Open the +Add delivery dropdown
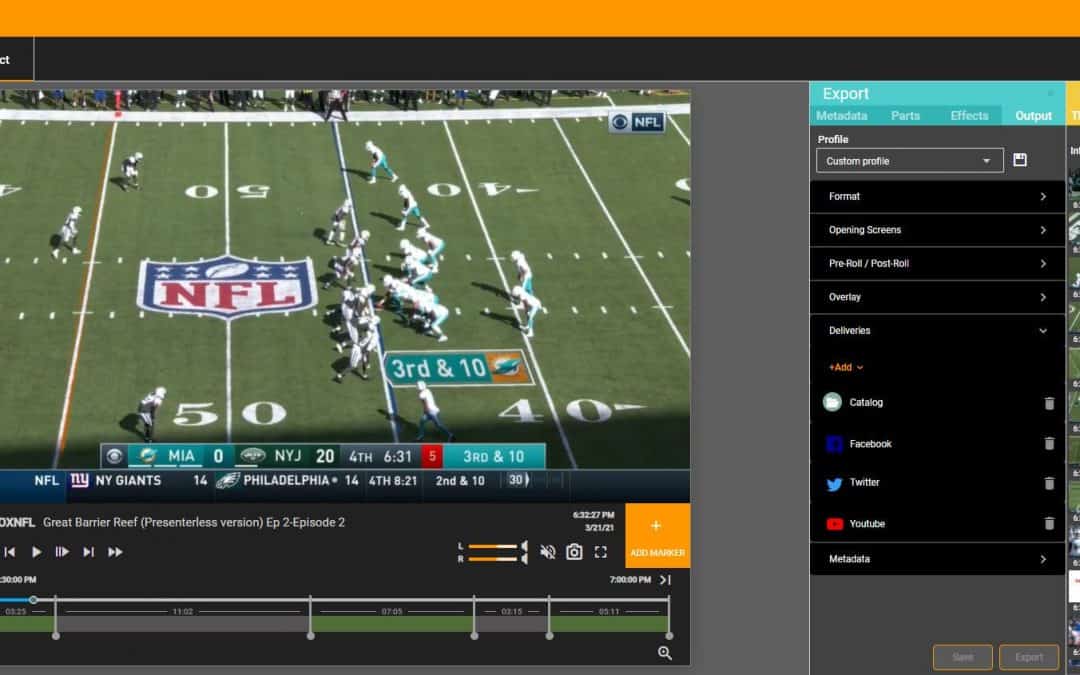 coord(846,368)
